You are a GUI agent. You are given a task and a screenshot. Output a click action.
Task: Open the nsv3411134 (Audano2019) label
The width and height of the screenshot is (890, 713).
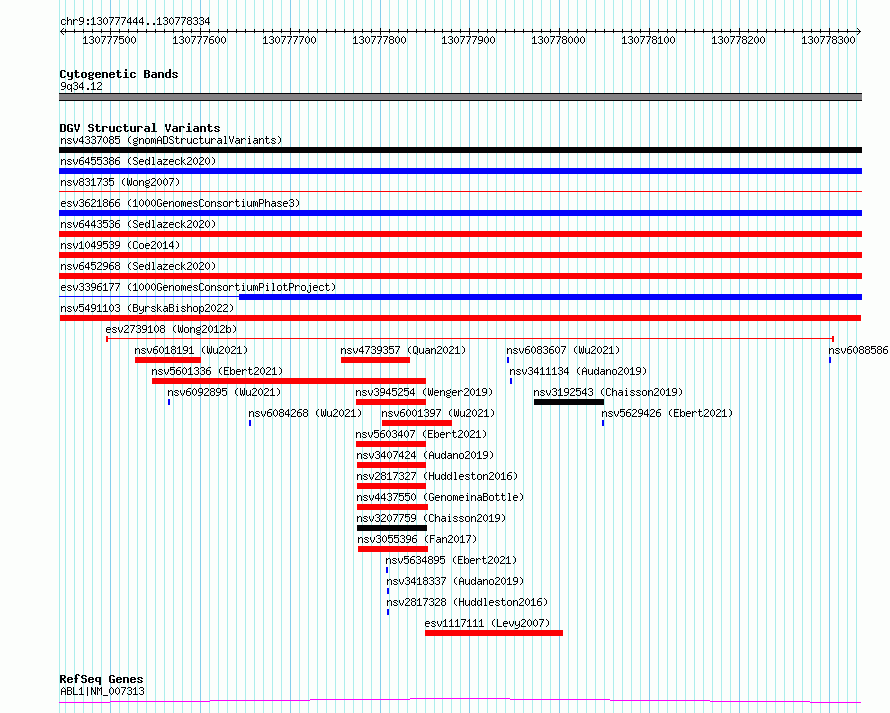pyautogui.click(x=578, y=371)
